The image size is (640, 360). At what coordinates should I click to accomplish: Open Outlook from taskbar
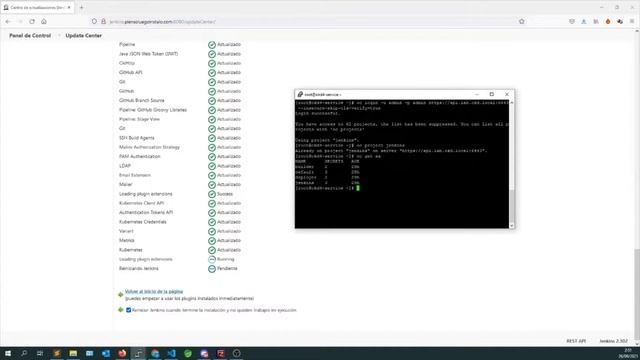(106, 353)
